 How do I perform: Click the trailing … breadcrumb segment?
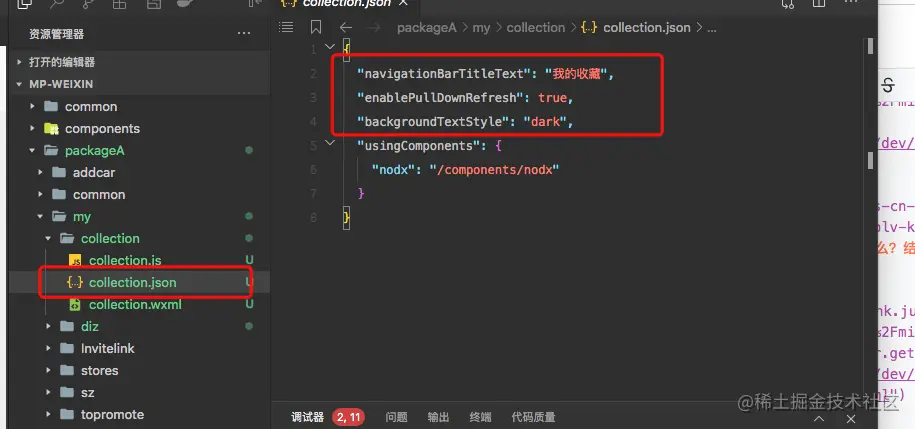(712, 27)
